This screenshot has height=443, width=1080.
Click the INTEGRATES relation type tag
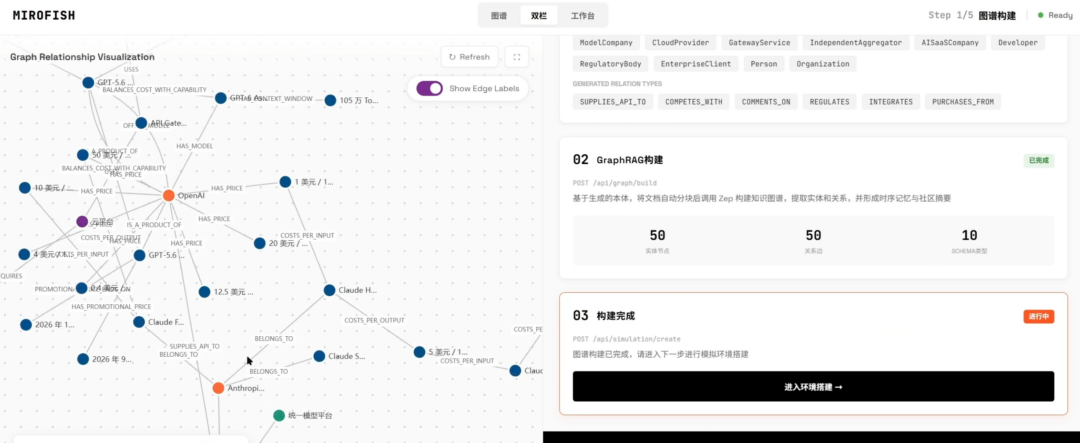click(x=891, y=102)
